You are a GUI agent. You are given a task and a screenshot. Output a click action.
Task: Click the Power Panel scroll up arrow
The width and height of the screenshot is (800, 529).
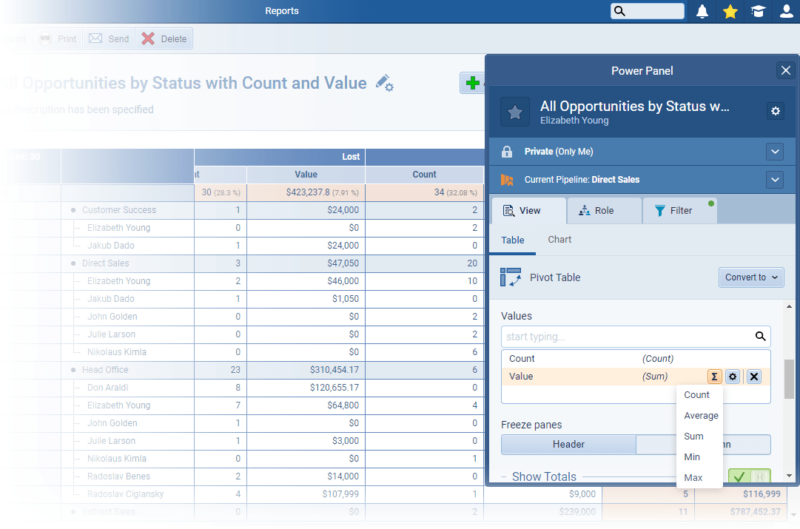(x=789, y=307)
